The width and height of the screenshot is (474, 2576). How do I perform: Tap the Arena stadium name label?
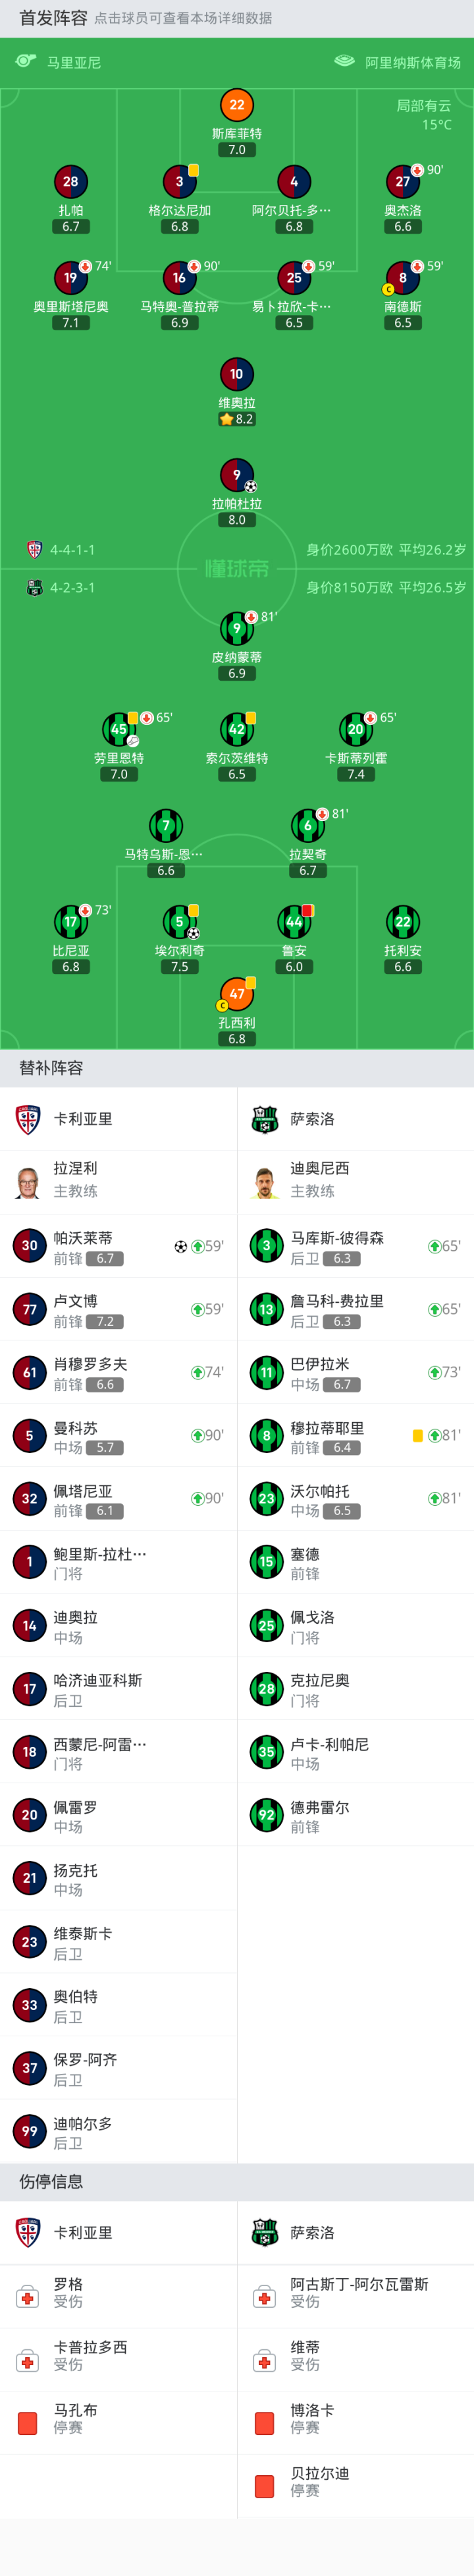click(412, 62)
